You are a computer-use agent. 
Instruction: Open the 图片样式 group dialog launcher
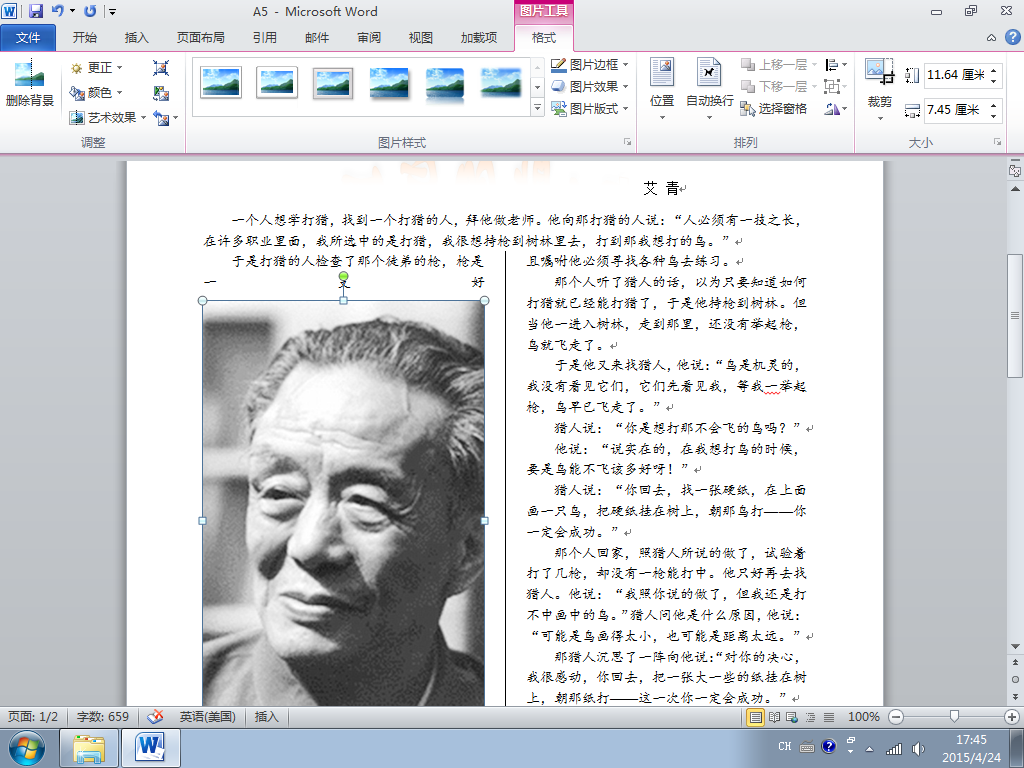[628, 142]
